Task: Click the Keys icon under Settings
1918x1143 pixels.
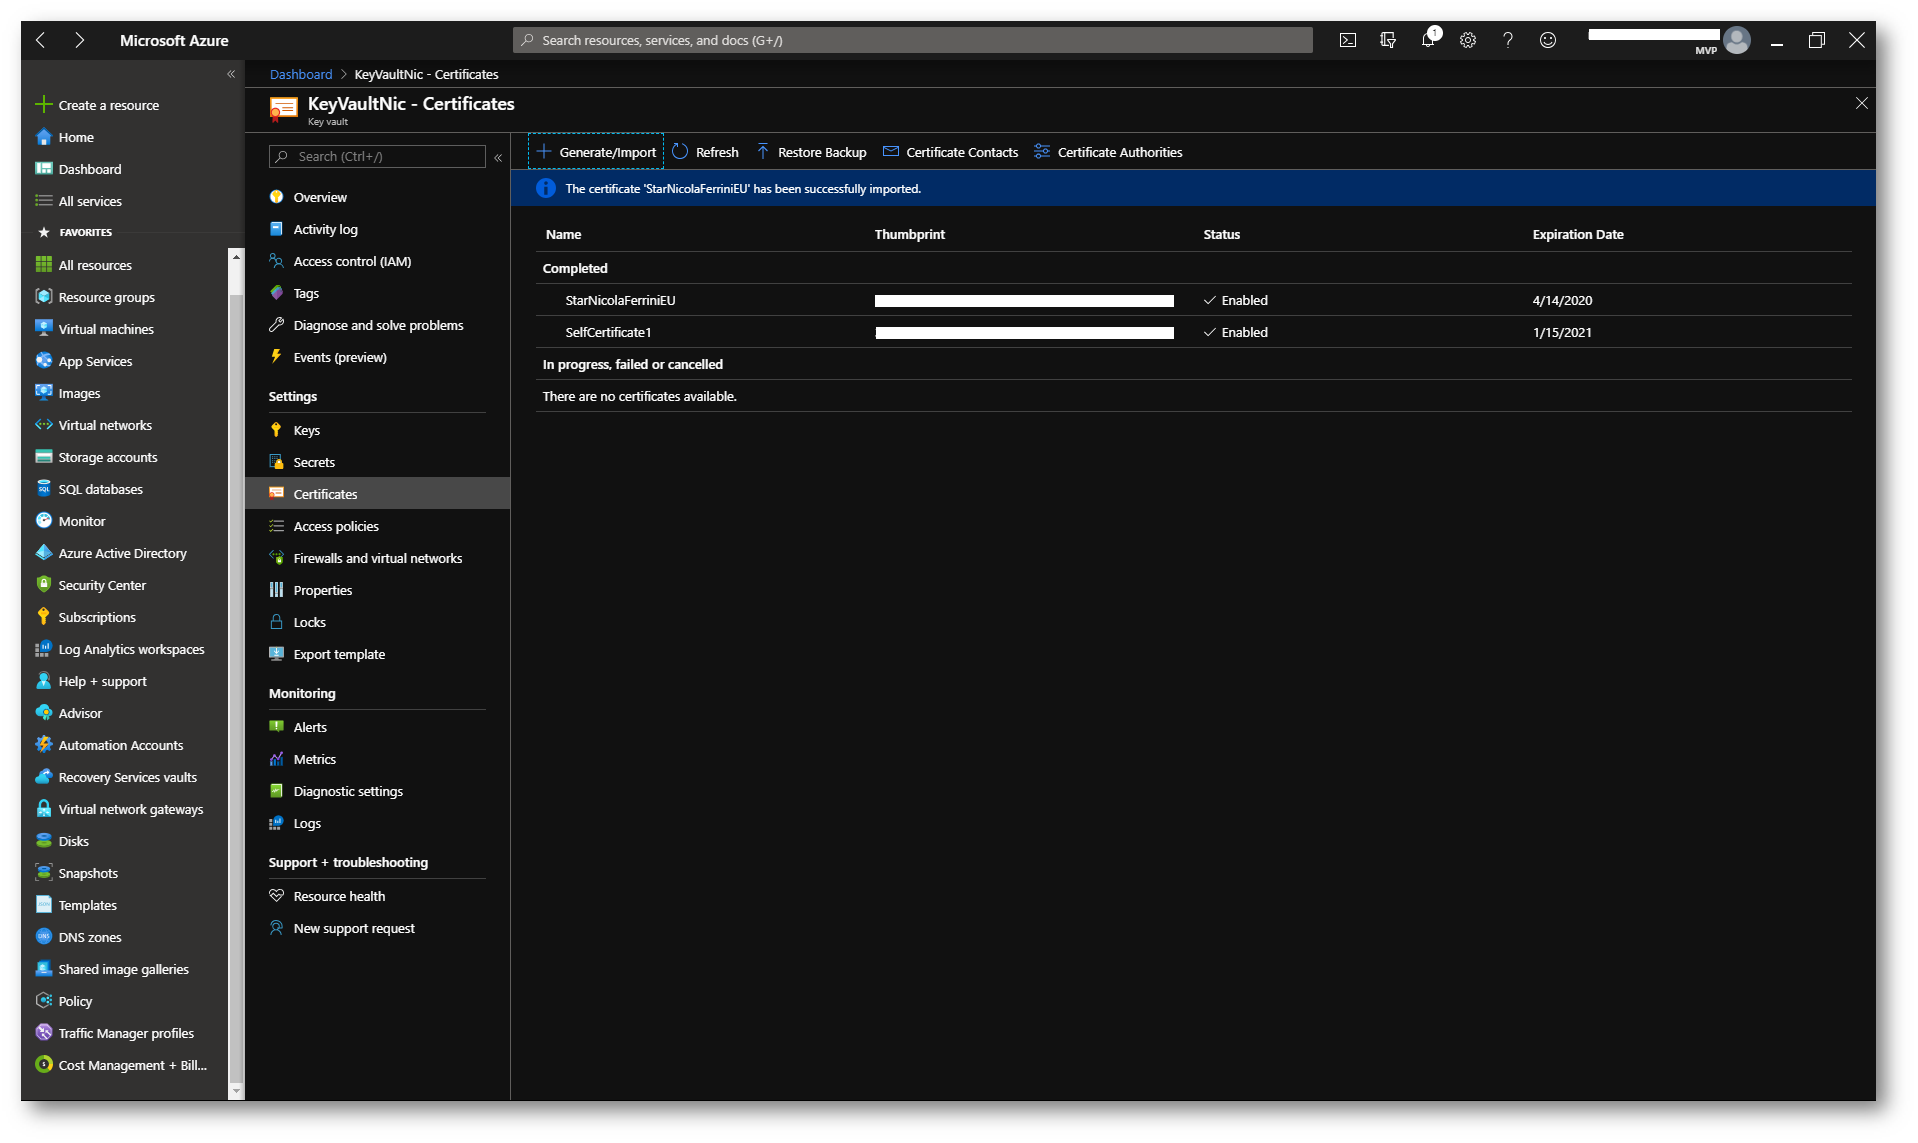Action: click(x=276, y=429)
